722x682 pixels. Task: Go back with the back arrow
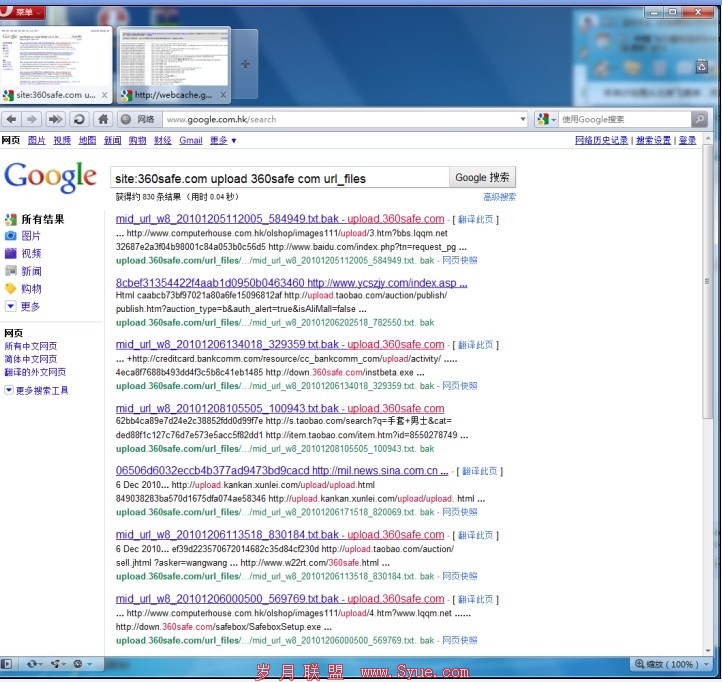click(x=12, y=119)
